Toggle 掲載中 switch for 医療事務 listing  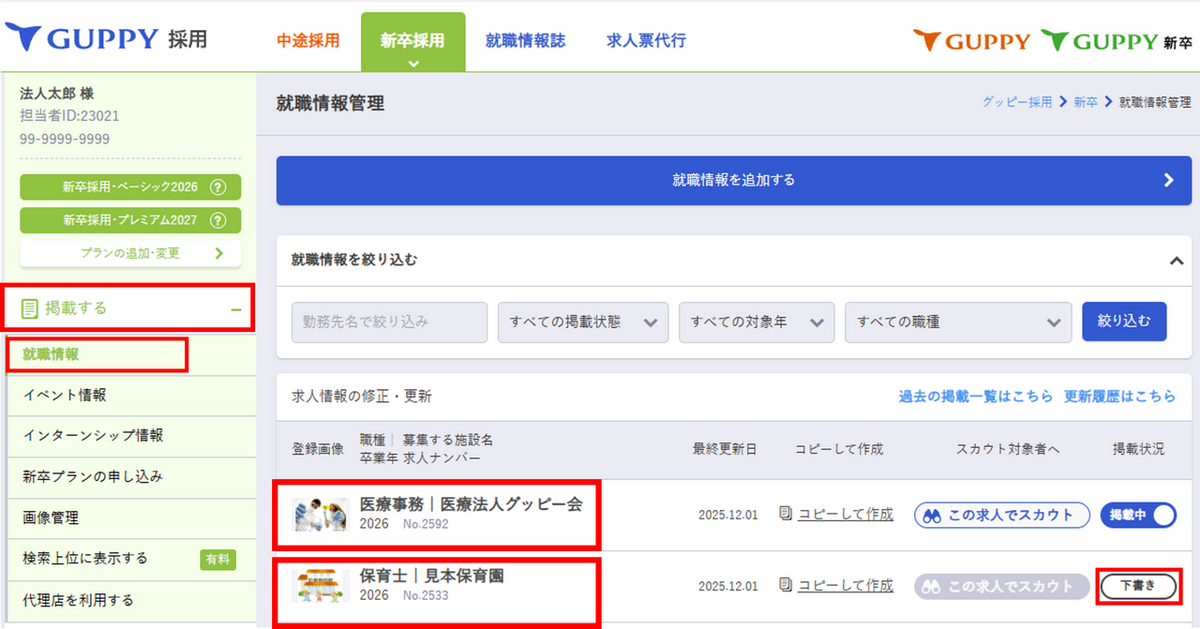click(1138, 515)
